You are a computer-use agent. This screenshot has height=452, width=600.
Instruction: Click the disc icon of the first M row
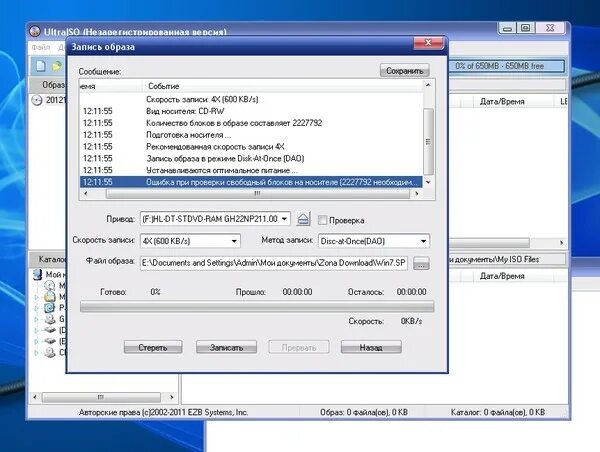tap(50, 285)
